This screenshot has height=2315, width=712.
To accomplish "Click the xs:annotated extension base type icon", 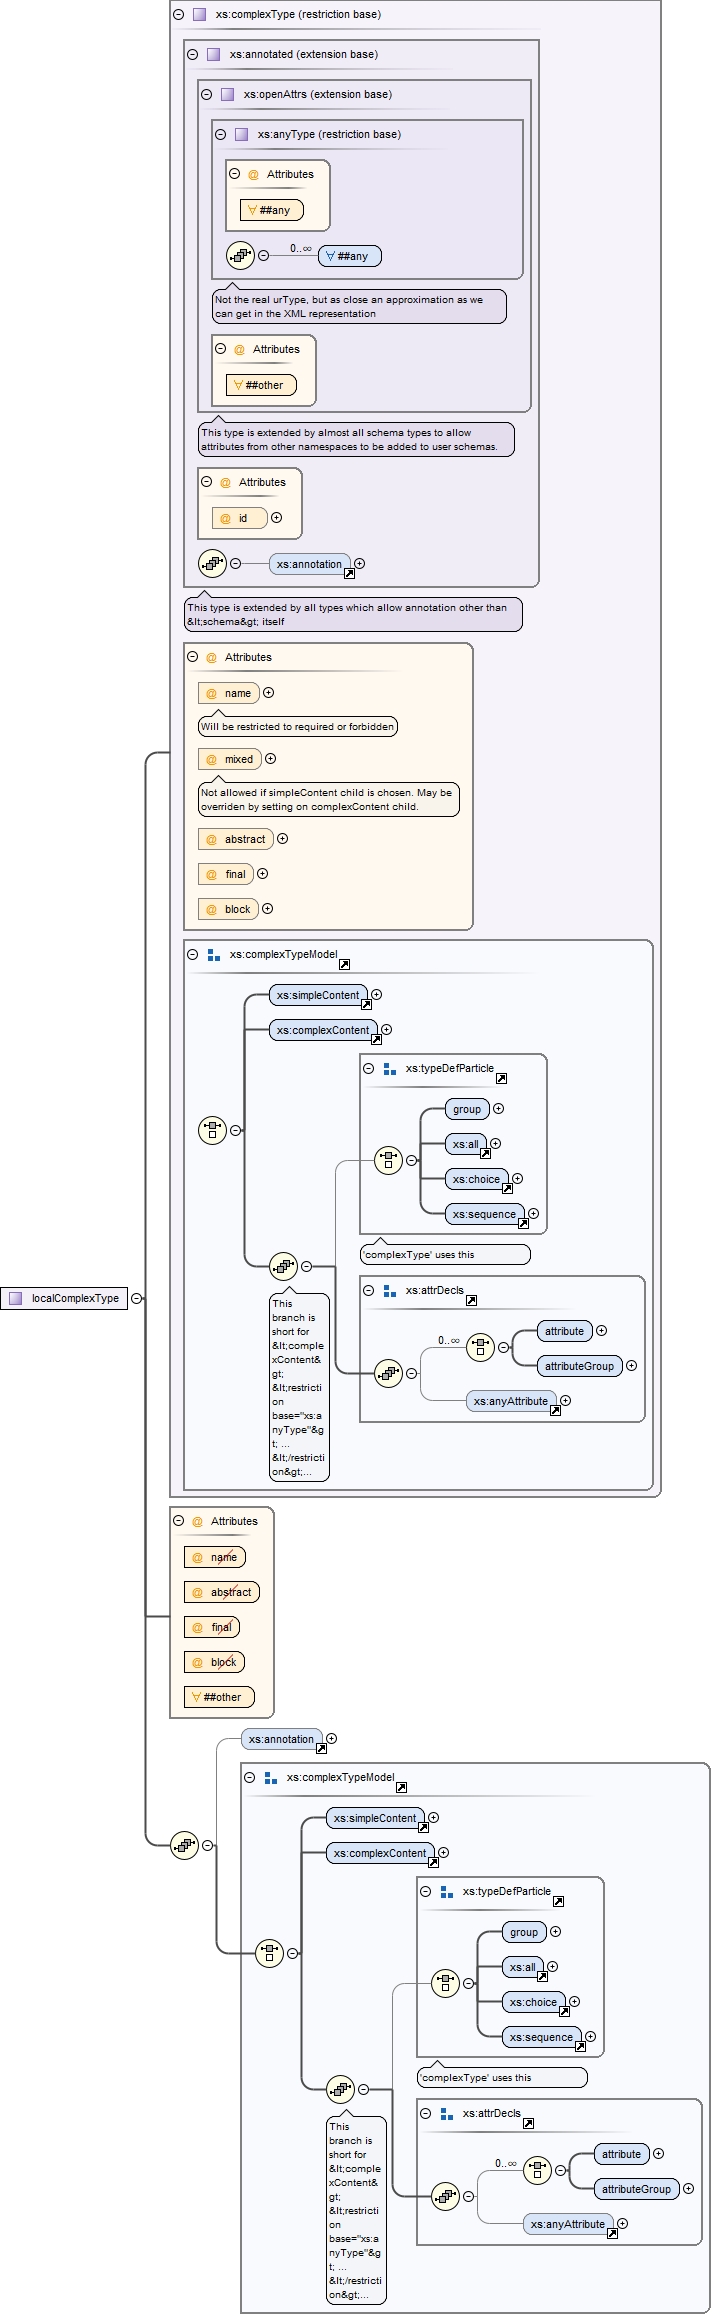I will click(x=213, y=54).
